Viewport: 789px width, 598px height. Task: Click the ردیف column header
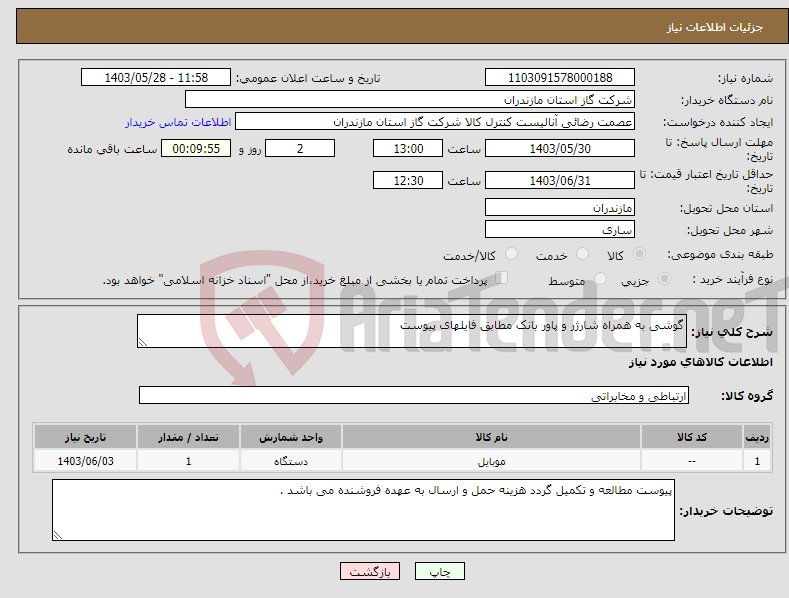(757, 437)
